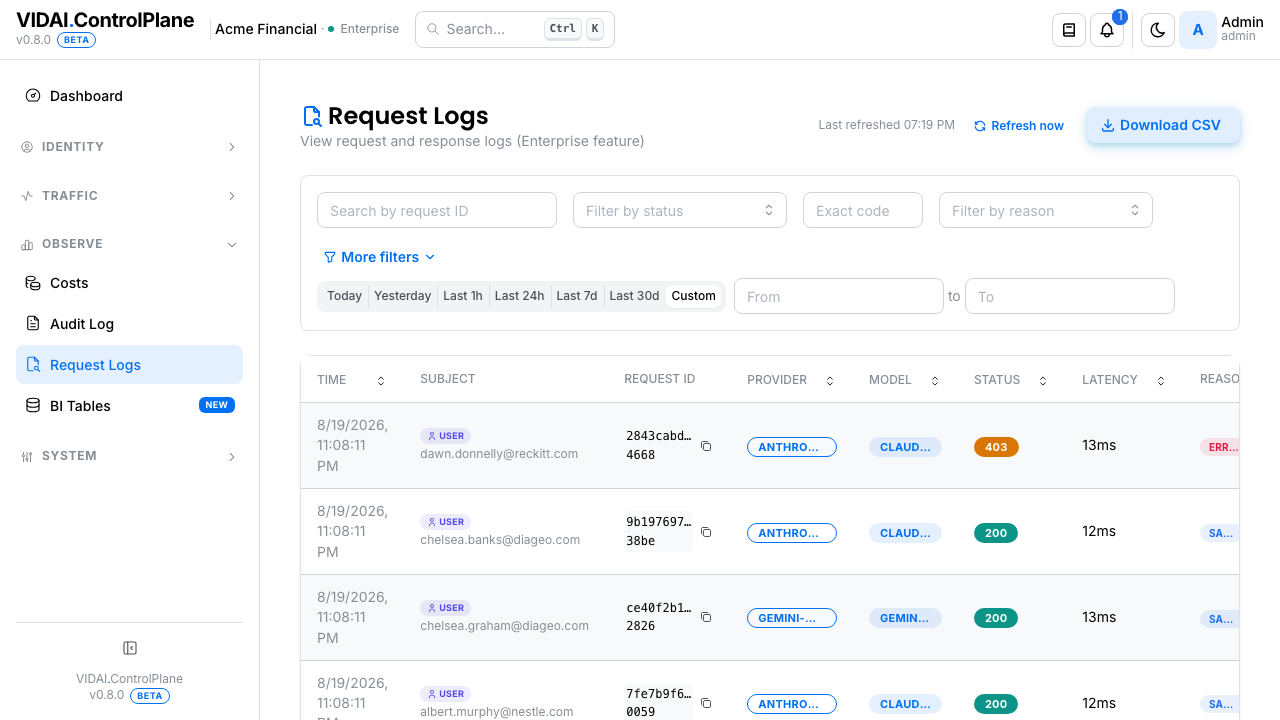Click the SUBJECT column header
Image resolution: width=1280 pixels, height=720 pixels.
[448, 379]
